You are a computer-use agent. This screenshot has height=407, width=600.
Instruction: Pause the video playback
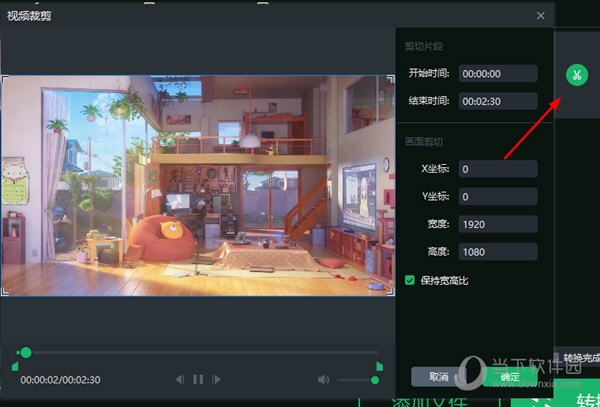(x=198, y=379)
